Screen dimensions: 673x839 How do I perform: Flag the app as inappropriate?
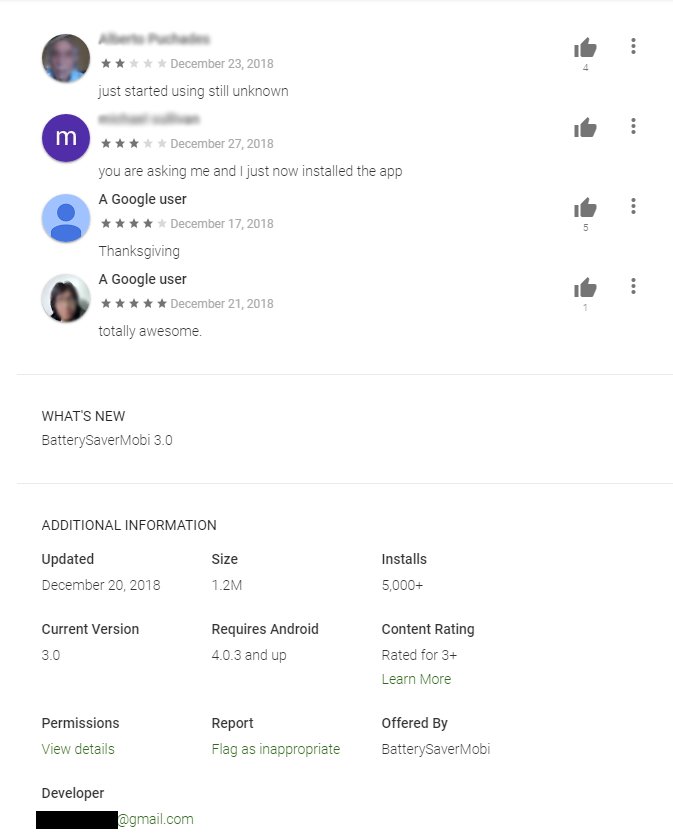[275, 749]
